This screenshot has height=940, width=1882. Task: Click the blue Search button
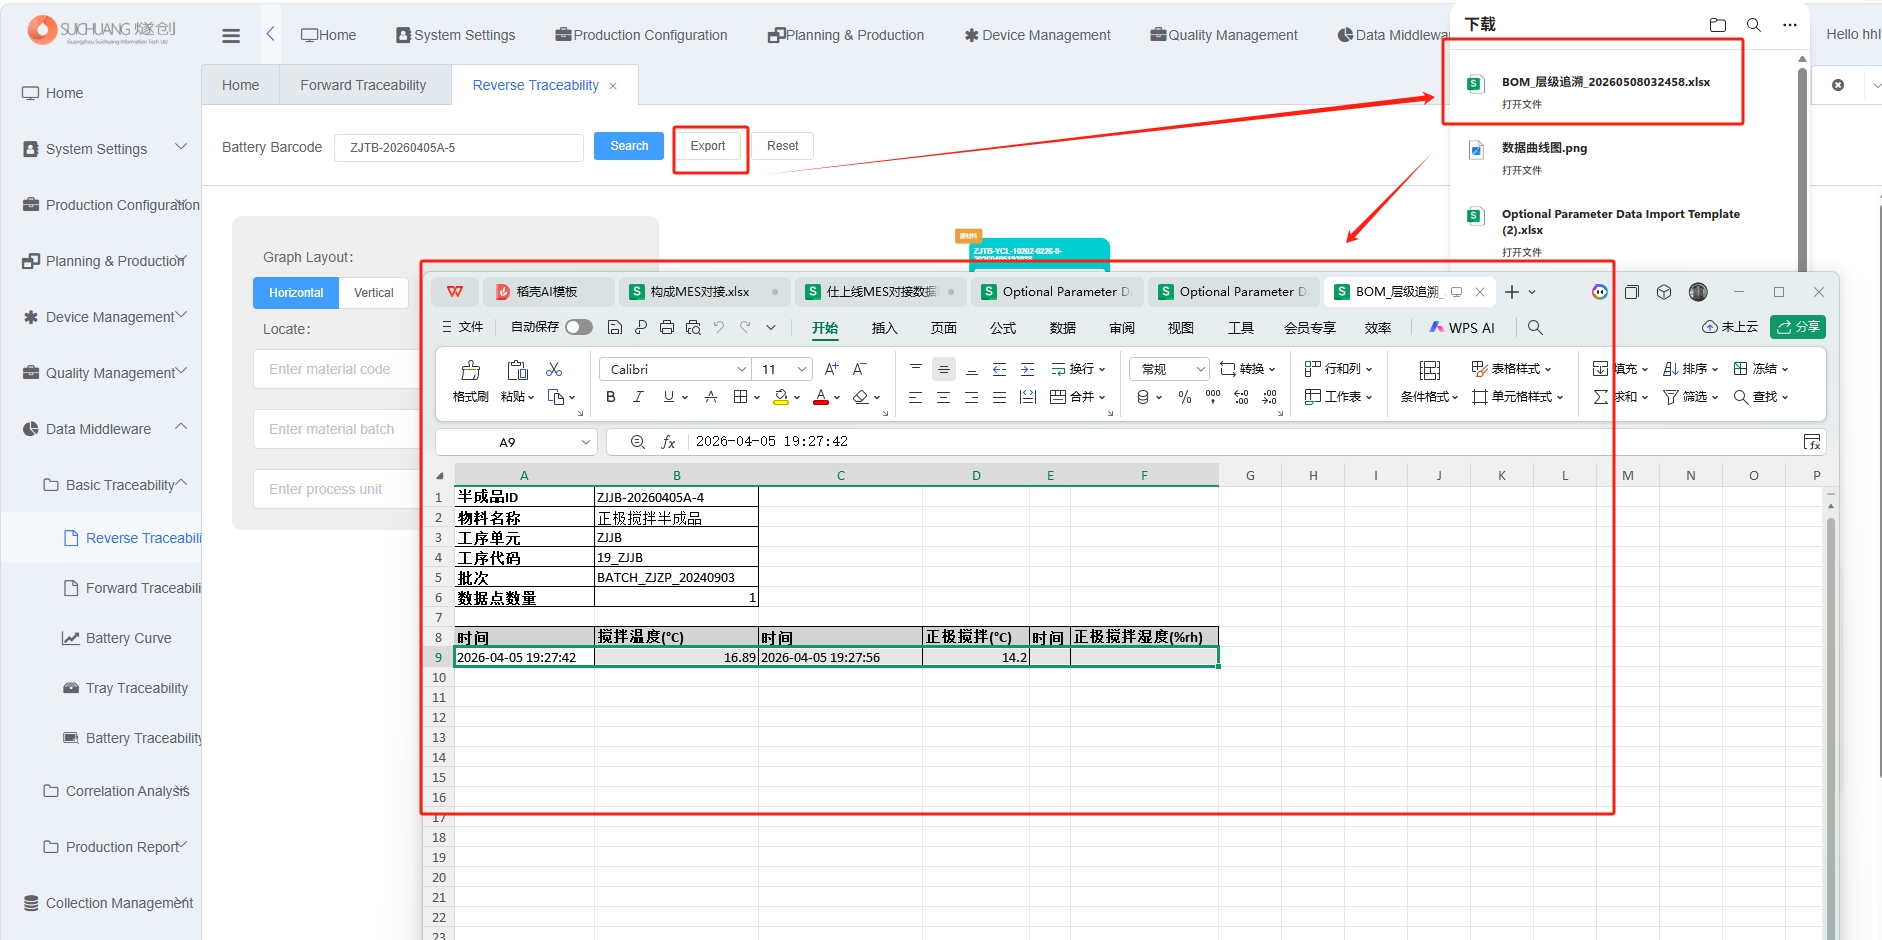click(629, 146)
